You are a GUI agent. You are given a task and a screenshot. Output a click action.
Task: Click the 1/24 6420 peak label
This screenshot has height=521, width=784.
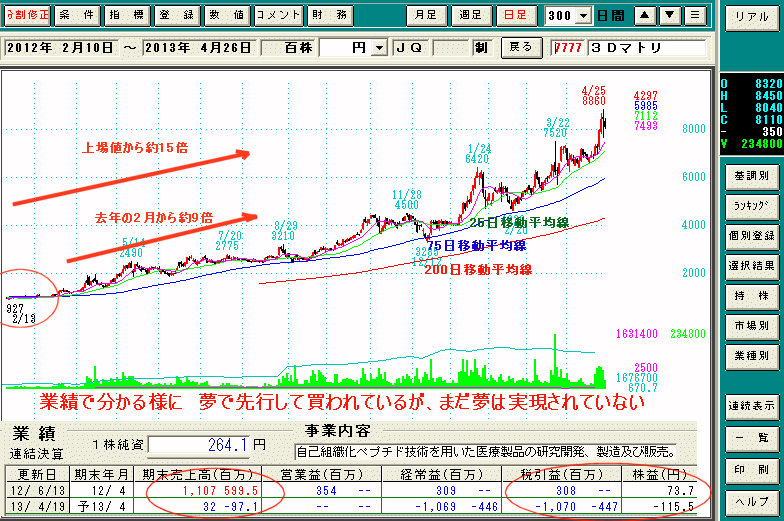pyautogui.click(x=478, y=154)
